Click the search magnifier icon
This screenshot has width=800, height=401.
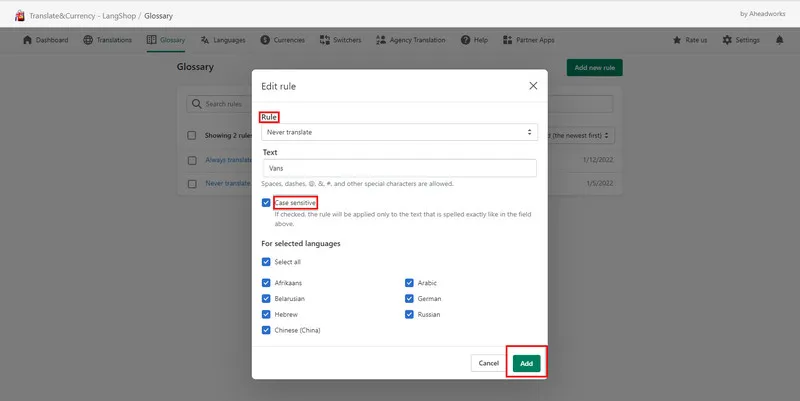(x=196, y=104)
